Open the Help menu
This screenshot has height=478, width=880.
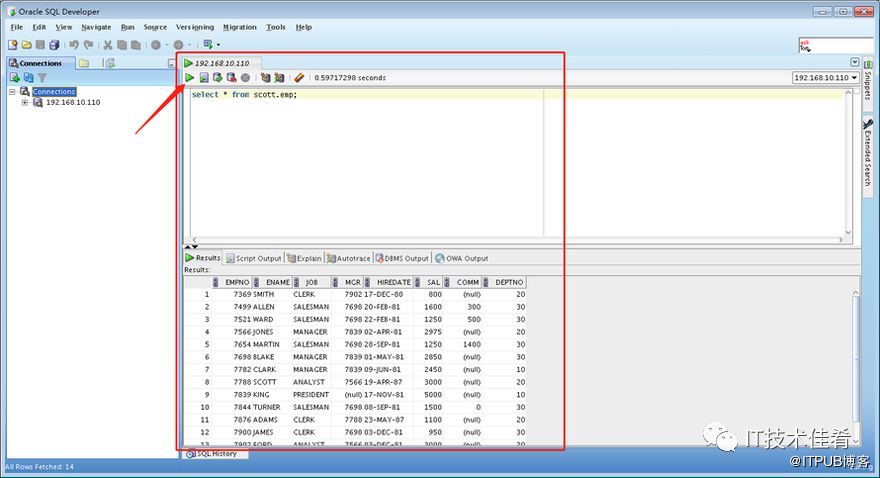click(304, 27)
